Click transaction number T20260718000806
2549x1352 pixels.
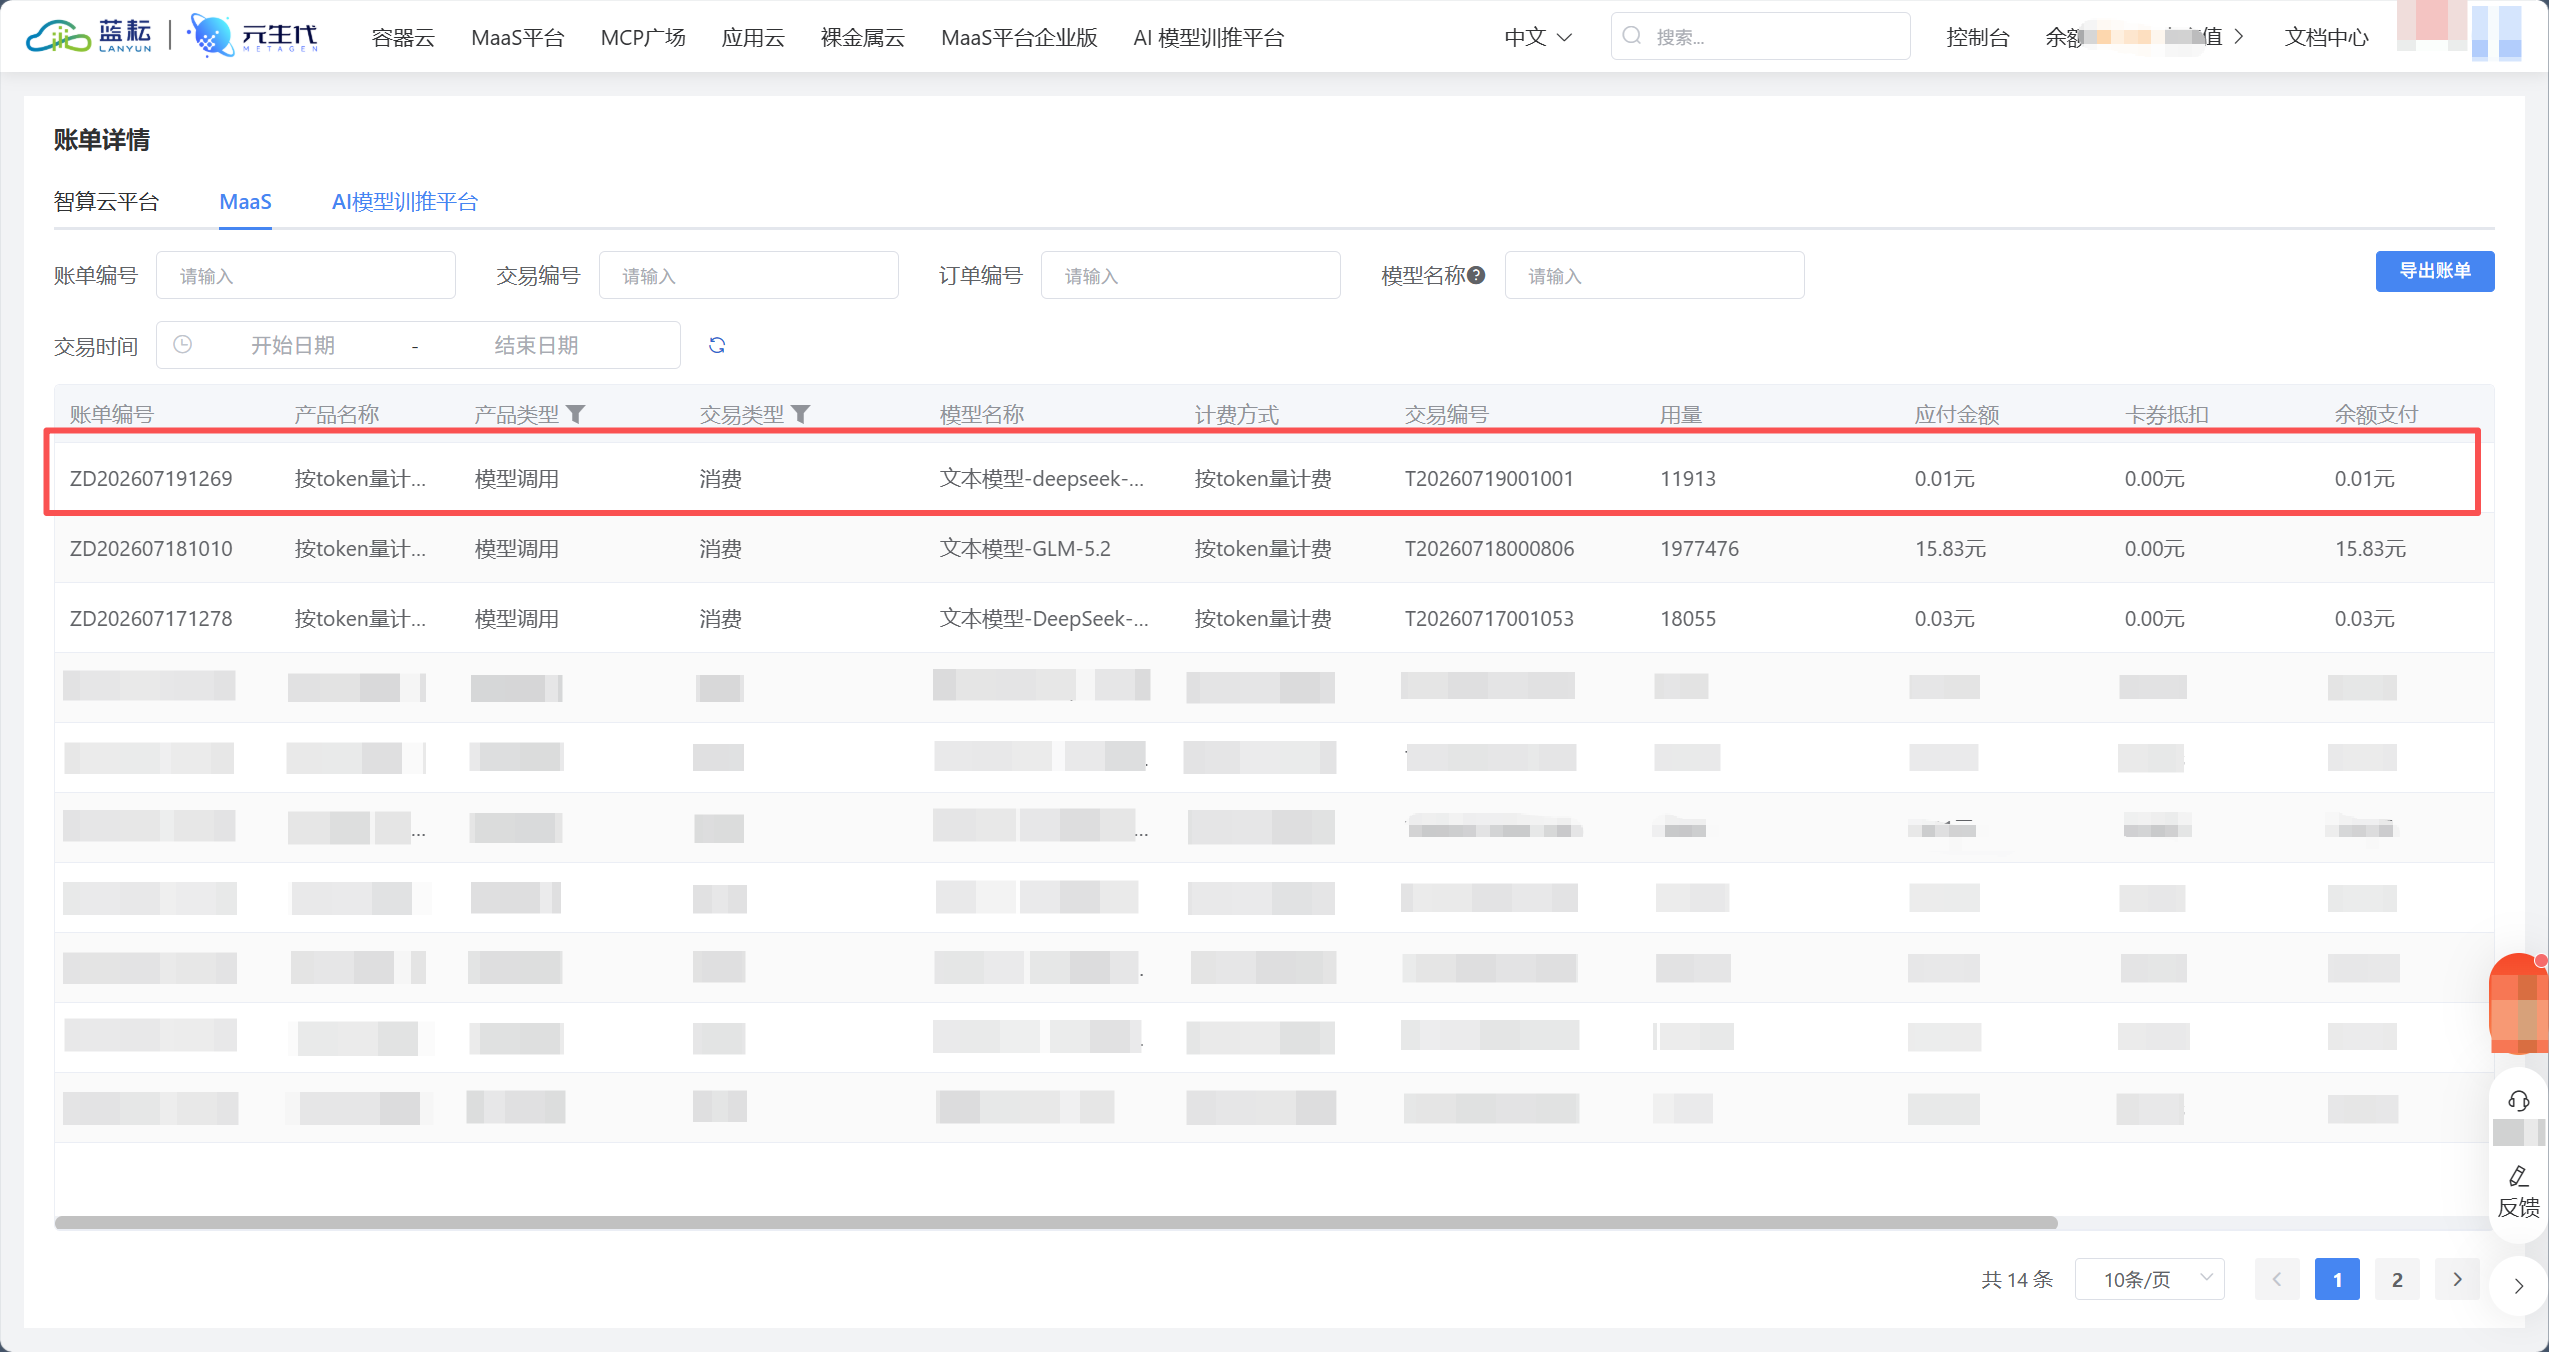[1489, 548]
